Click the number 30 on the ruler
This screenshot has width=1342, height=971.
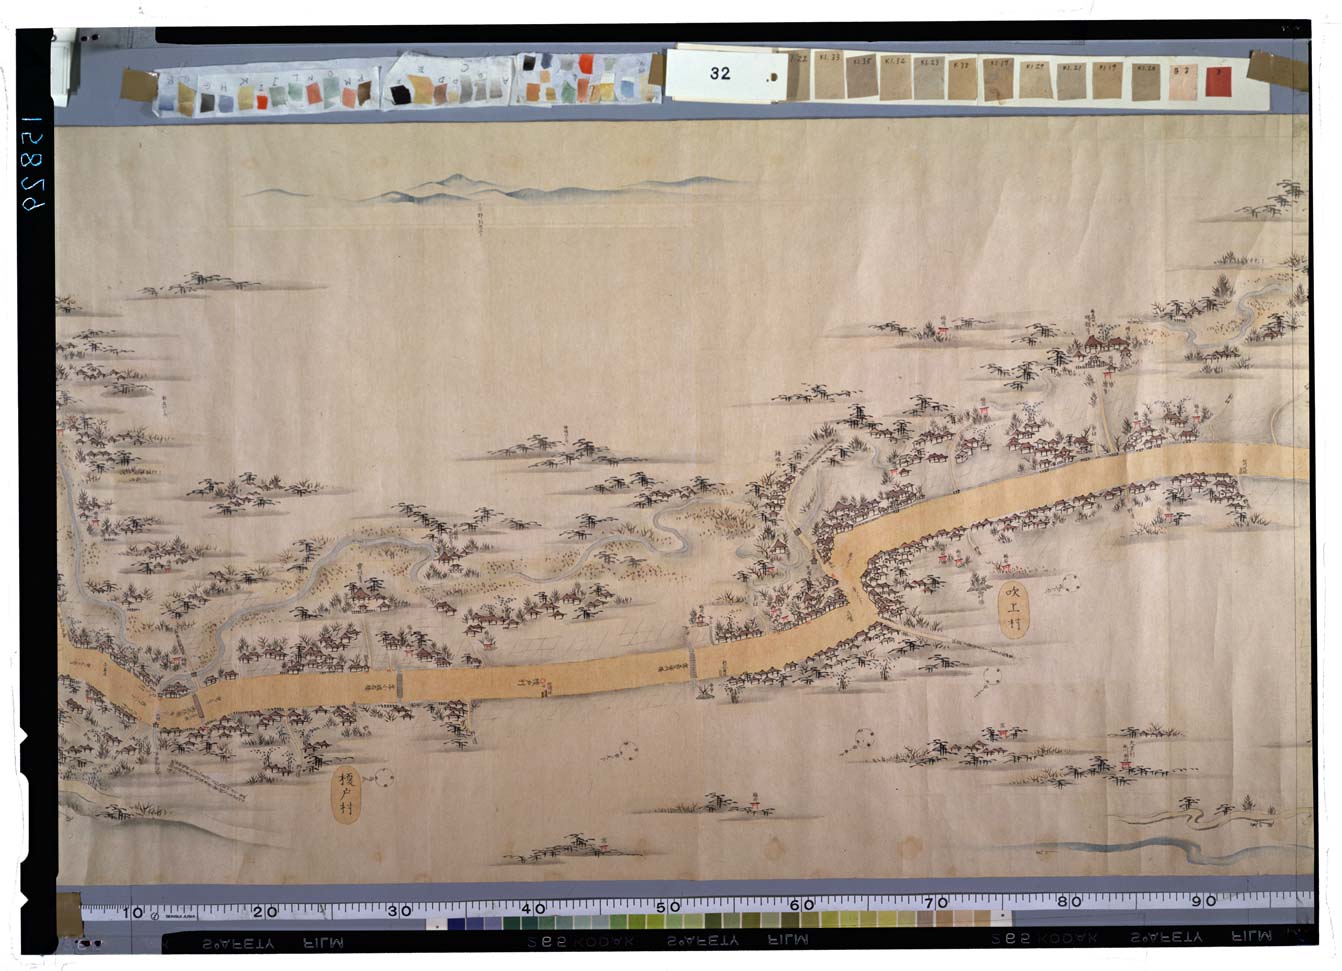pos(399,910)
